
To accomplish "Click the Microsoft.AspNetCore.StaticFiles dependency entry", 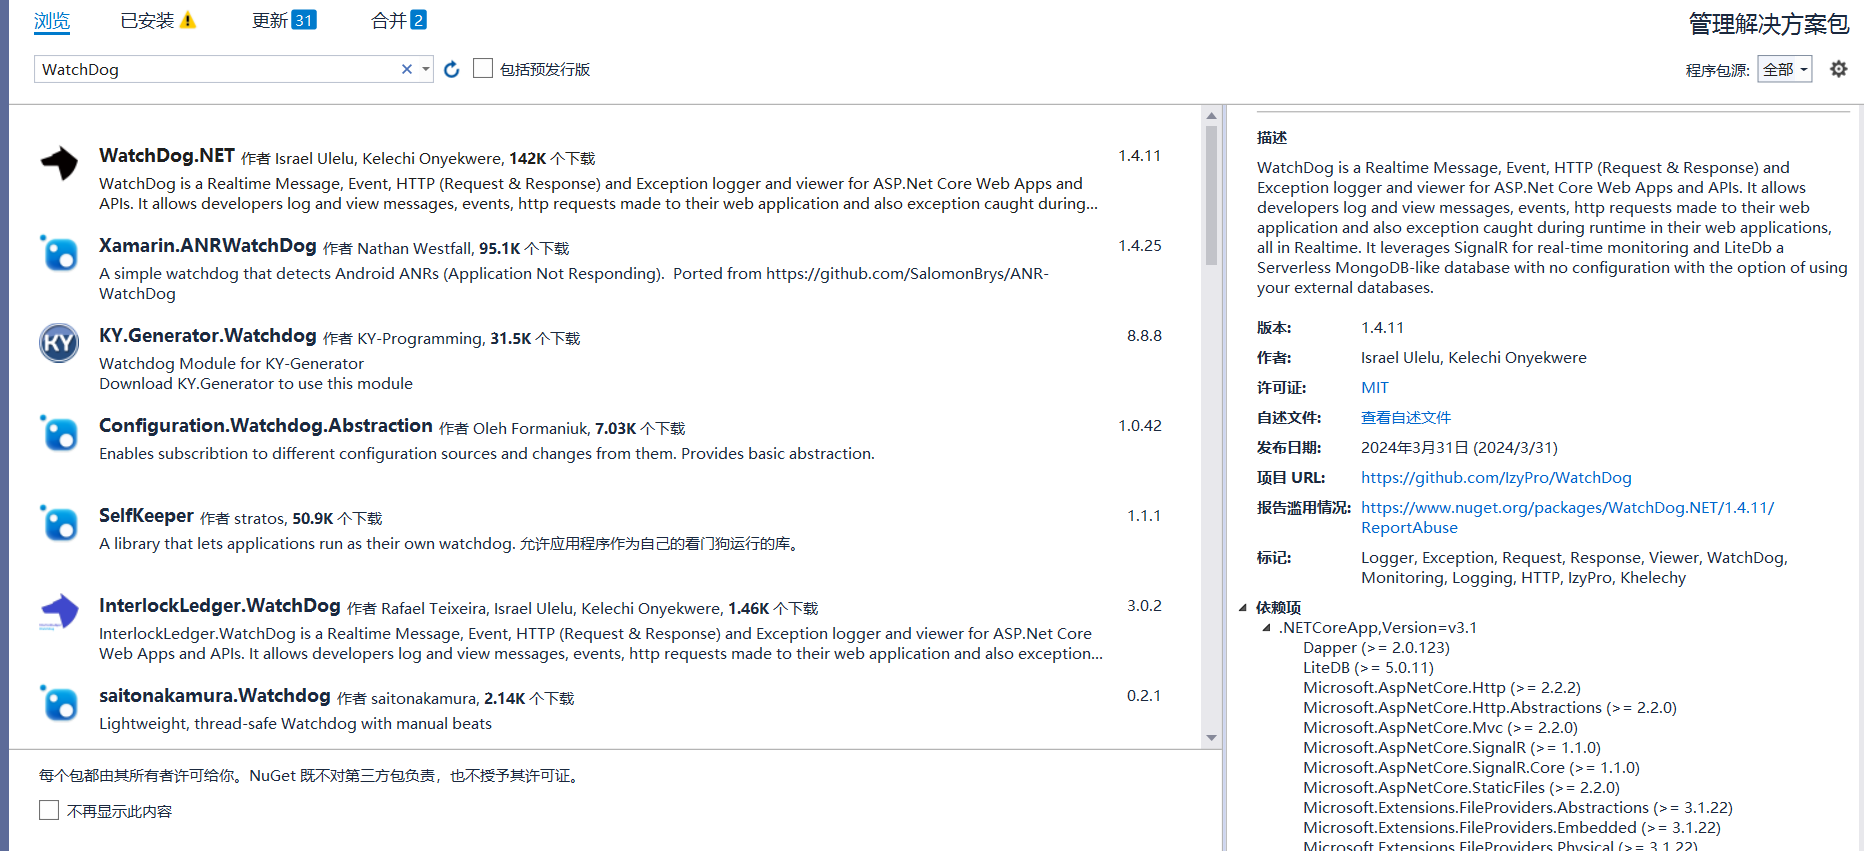I will tap(1461, 787).
